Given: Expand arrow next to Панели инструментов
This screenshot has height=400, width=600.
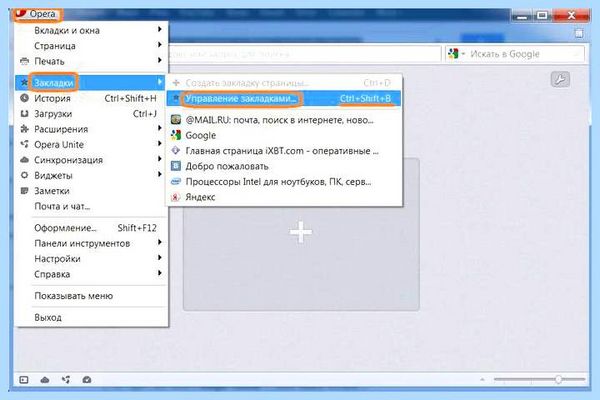Looking at the screenshot, I should (x=160, y=242).
